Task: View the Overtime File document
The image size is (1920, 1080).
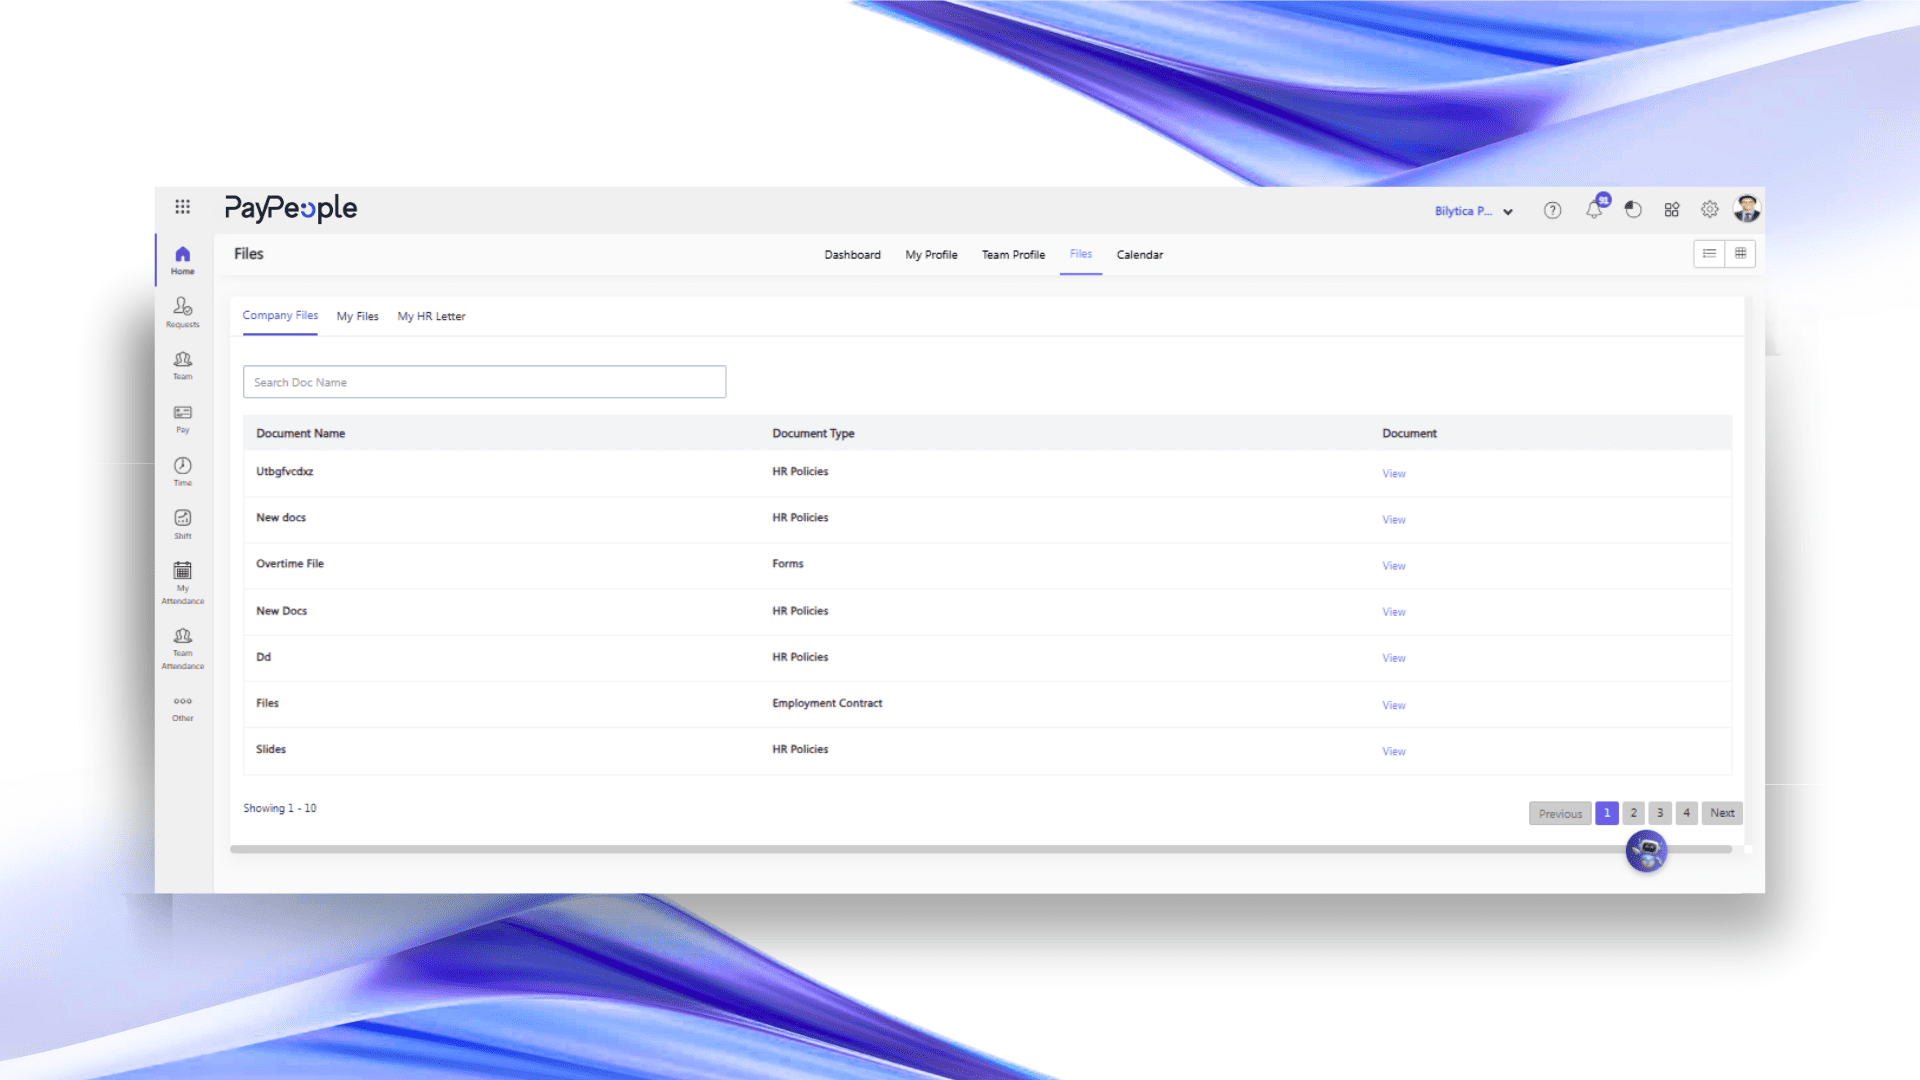Action: coord(1394,566)
